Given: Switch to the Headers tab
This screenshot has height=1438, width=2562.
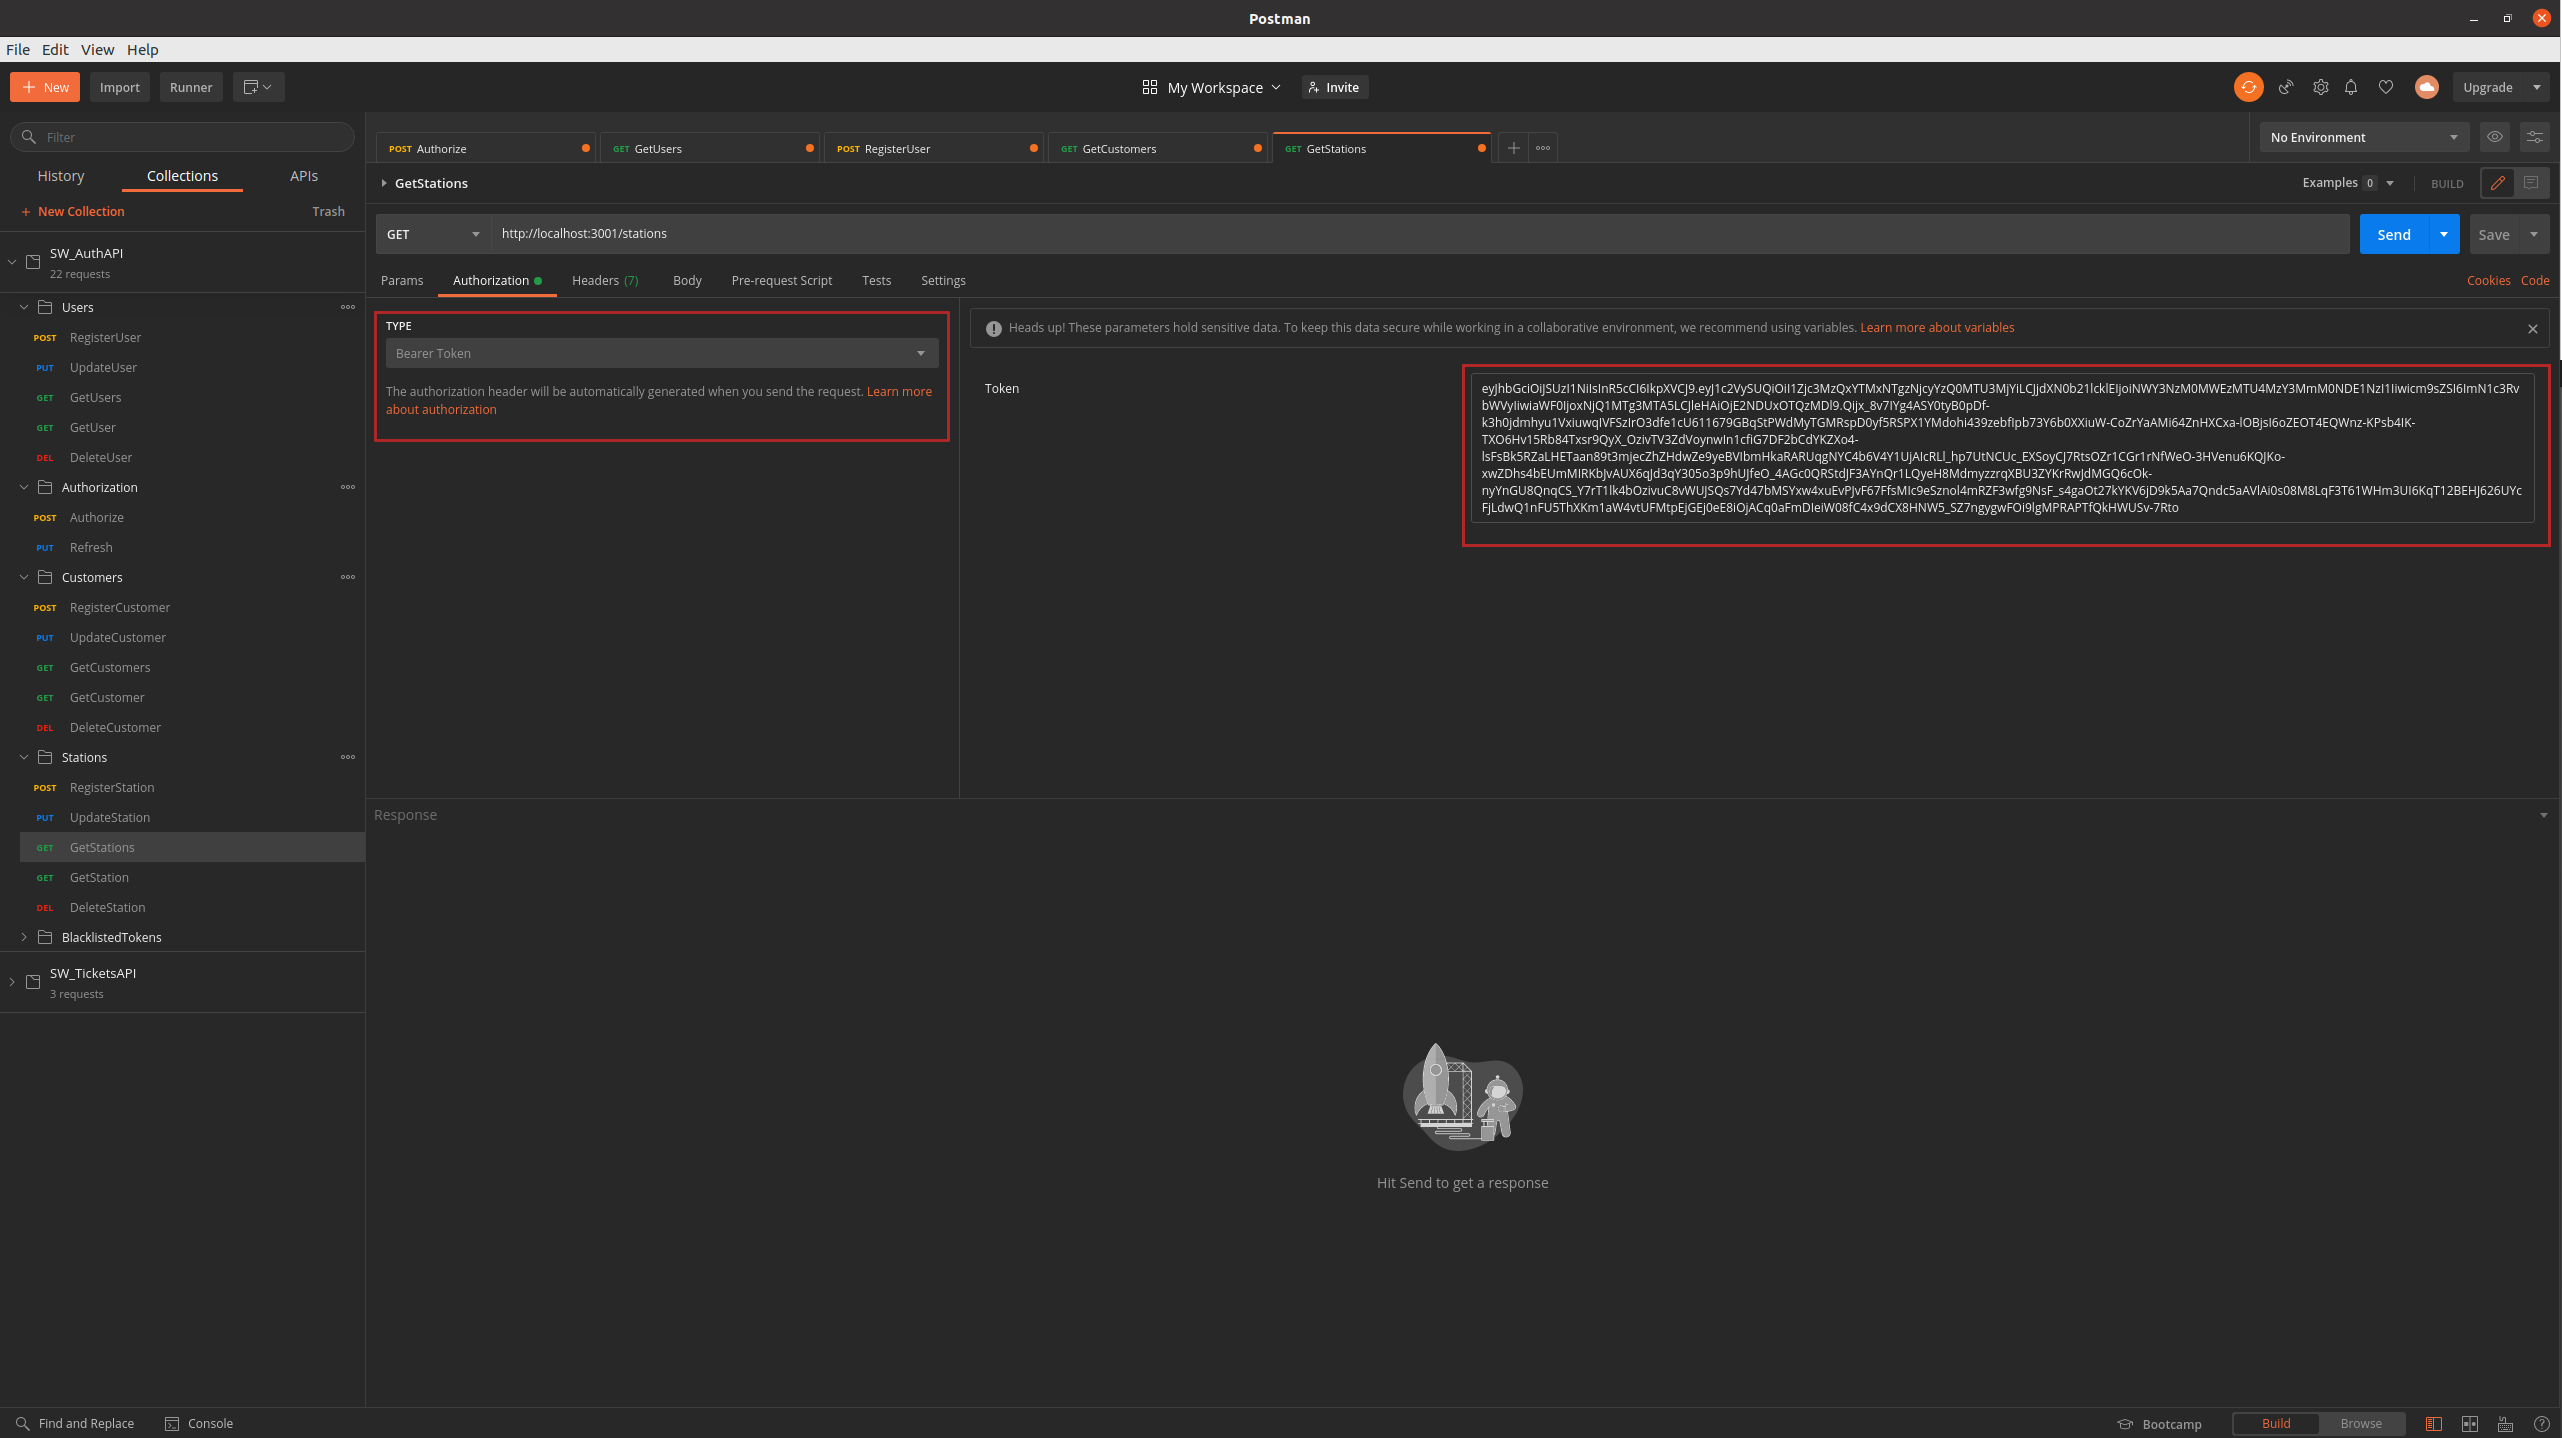Looking at the screenshot, I should pyautogui.click(x=604, y=280).
